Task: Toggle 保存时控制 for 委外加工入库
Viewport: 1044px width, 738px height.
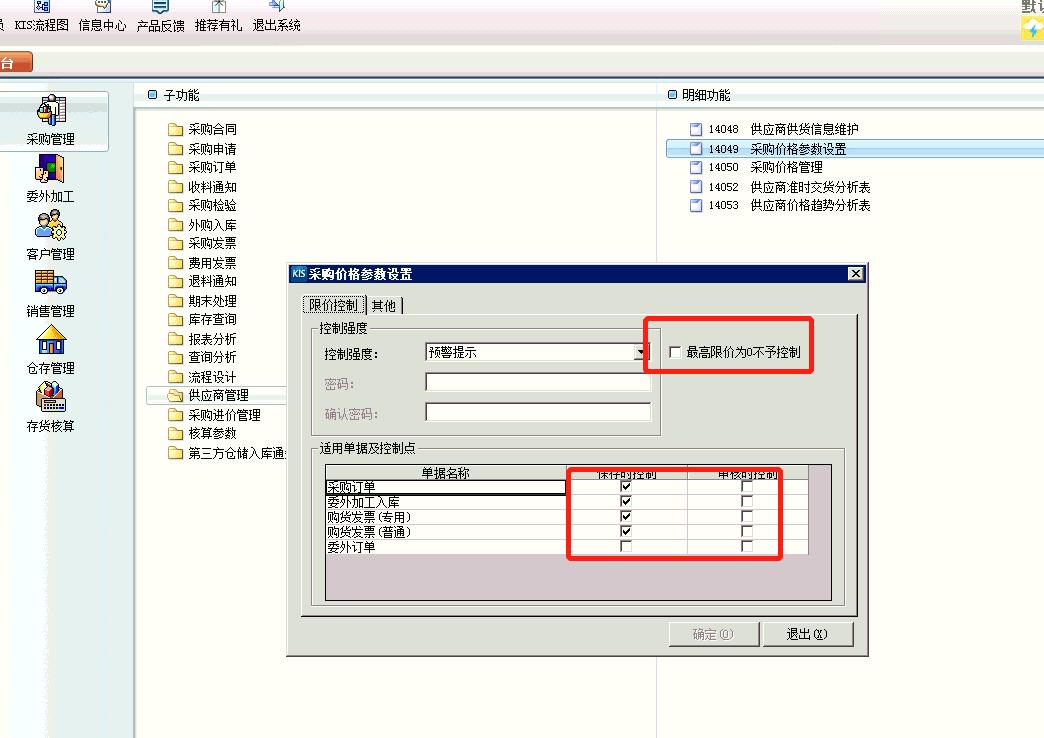Action: 626,502
